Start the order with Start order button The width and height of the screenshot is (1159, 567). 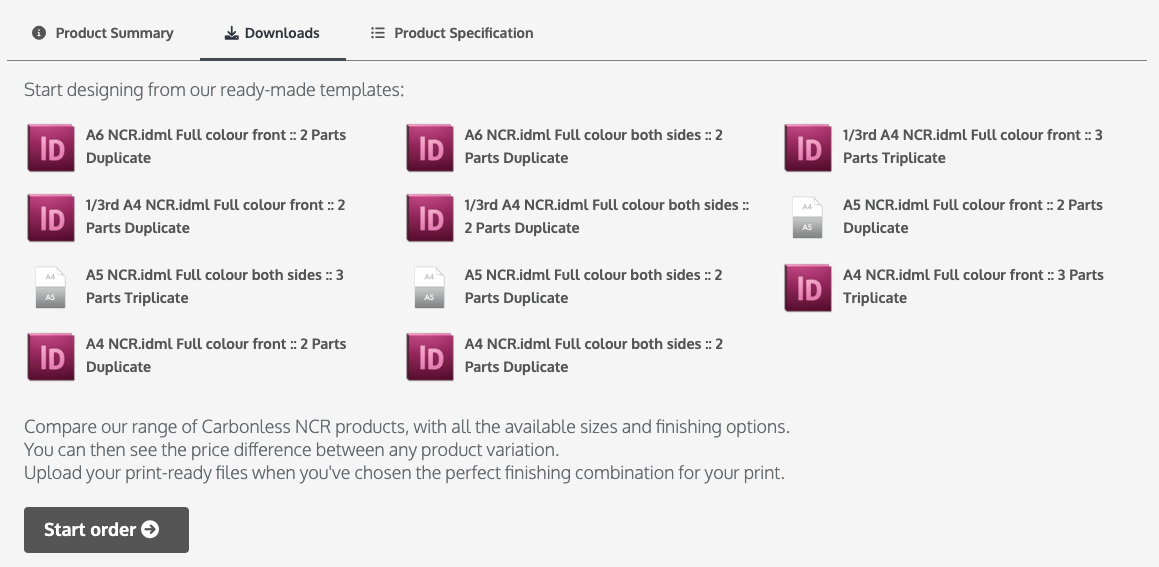(106, 530)
